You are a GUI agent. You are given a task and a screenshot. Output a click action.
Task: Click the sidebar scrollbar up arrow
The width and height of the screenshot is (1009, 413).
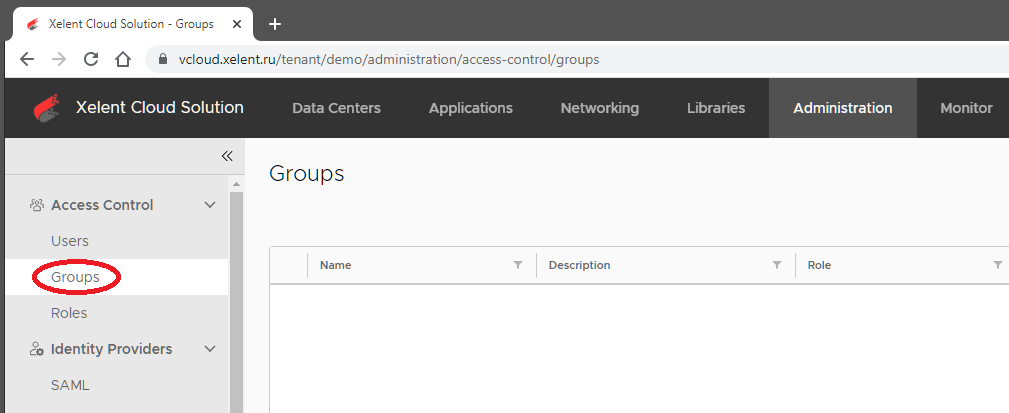[x=236, y=185]
